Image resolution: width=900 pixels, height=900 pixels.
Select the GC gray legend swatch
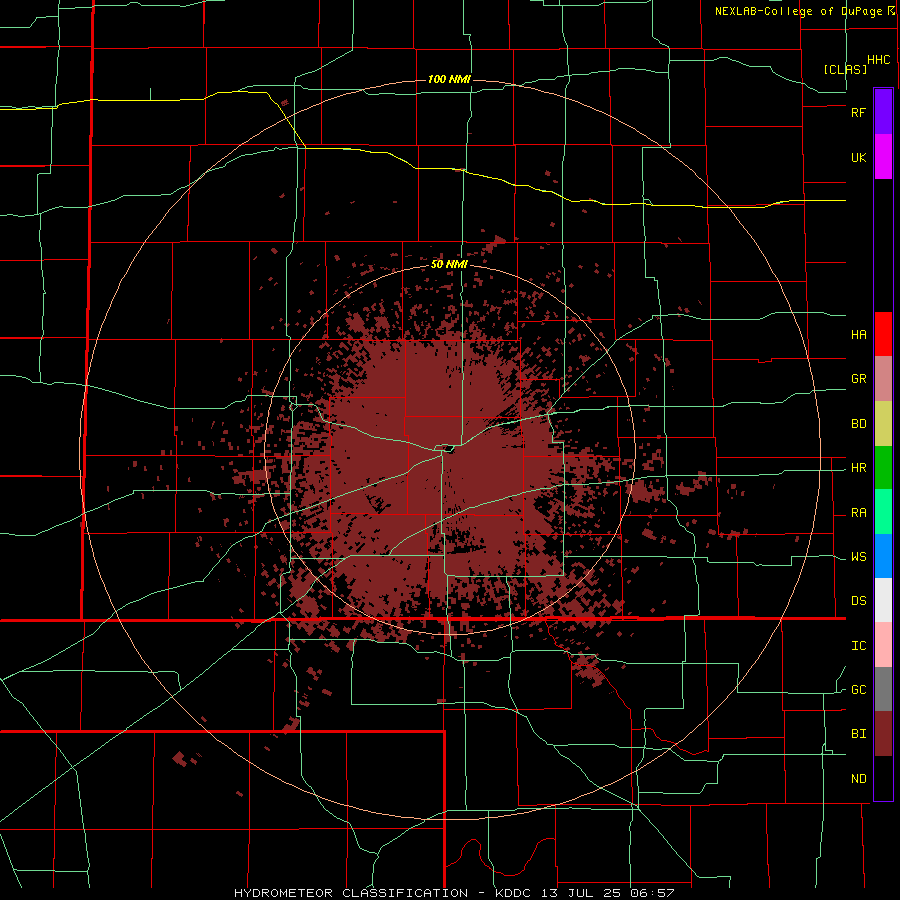click(883, 689)
